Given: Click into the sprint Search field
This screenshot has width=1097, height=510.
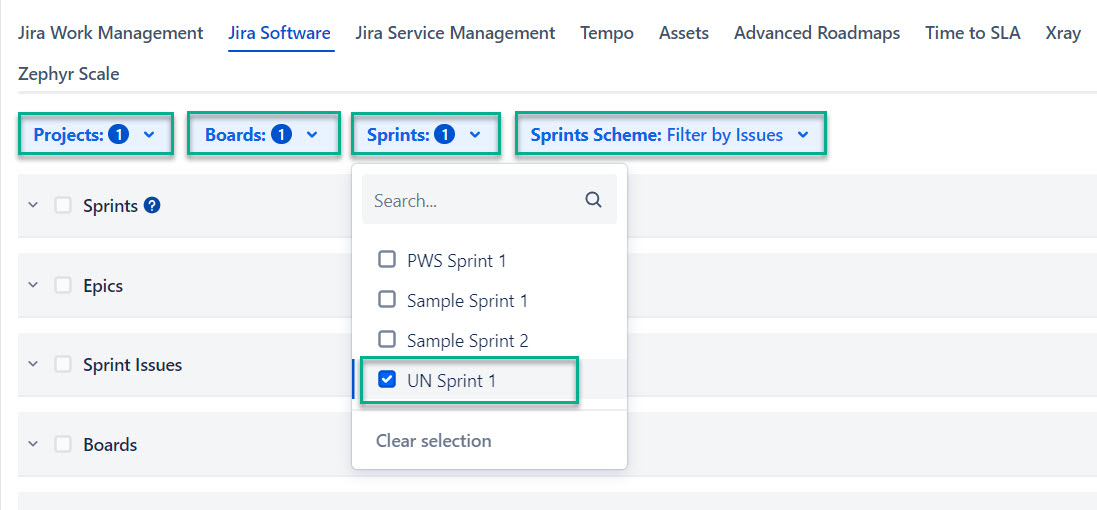Looking at the screenshot, I should click(489, 200).
